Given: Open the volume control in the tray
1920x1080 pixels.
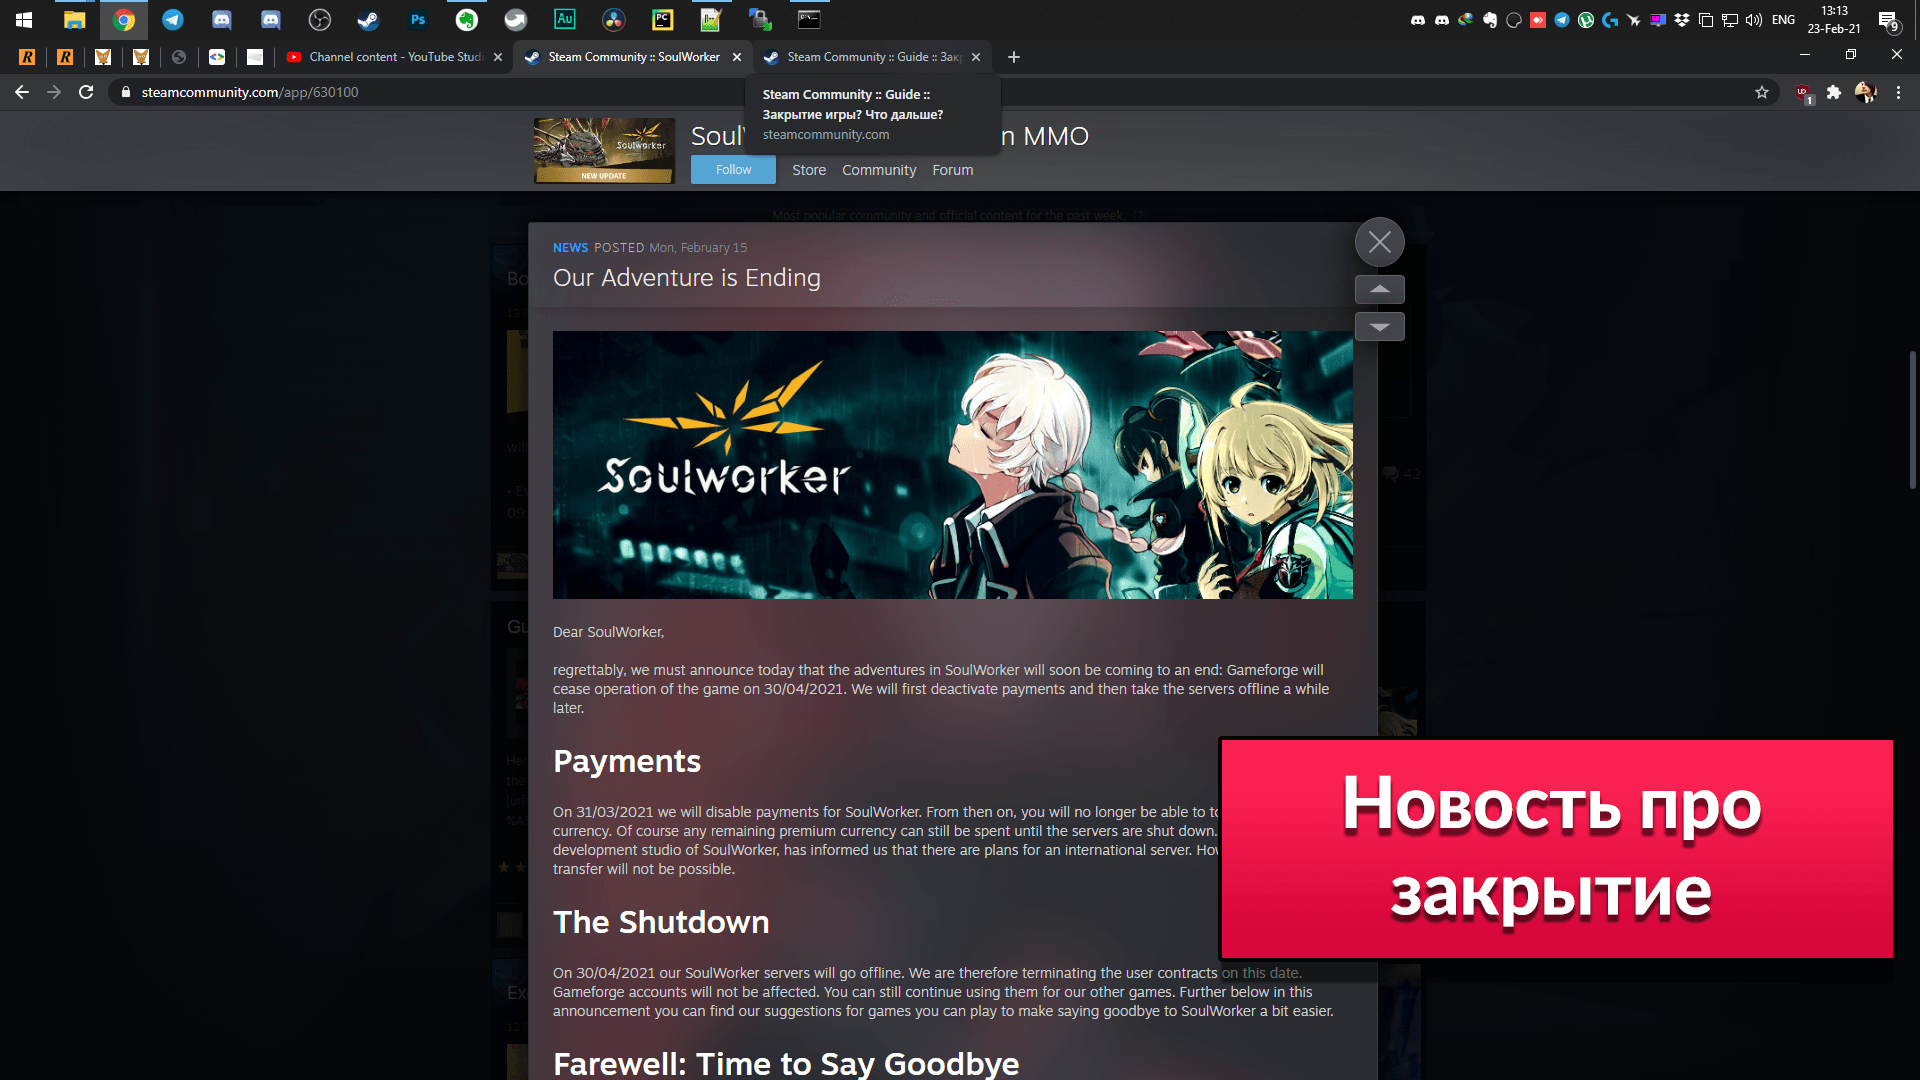Looking at the screenshot, I should tap(1753, 20).
